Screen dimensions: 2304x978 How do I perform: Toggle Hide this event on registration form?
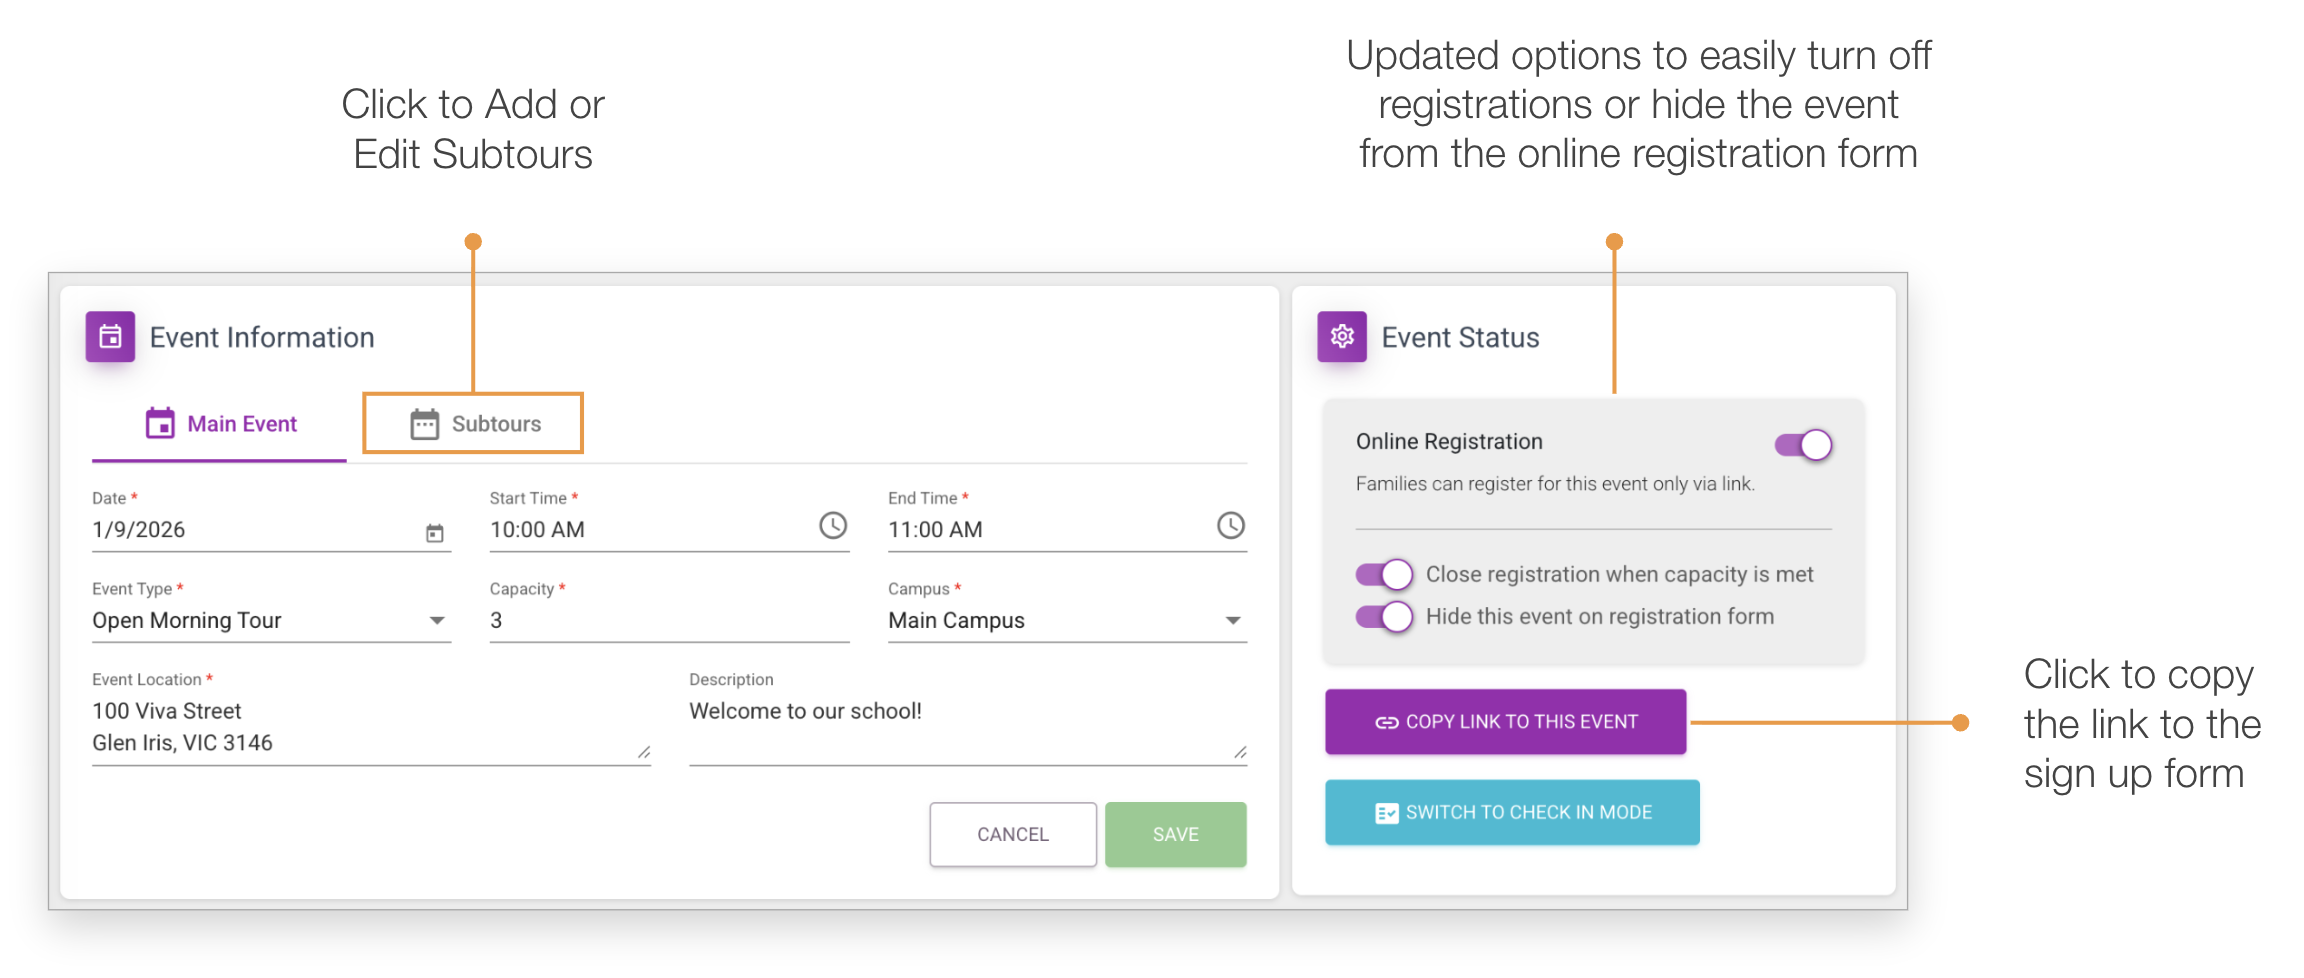coord(1384,616)
